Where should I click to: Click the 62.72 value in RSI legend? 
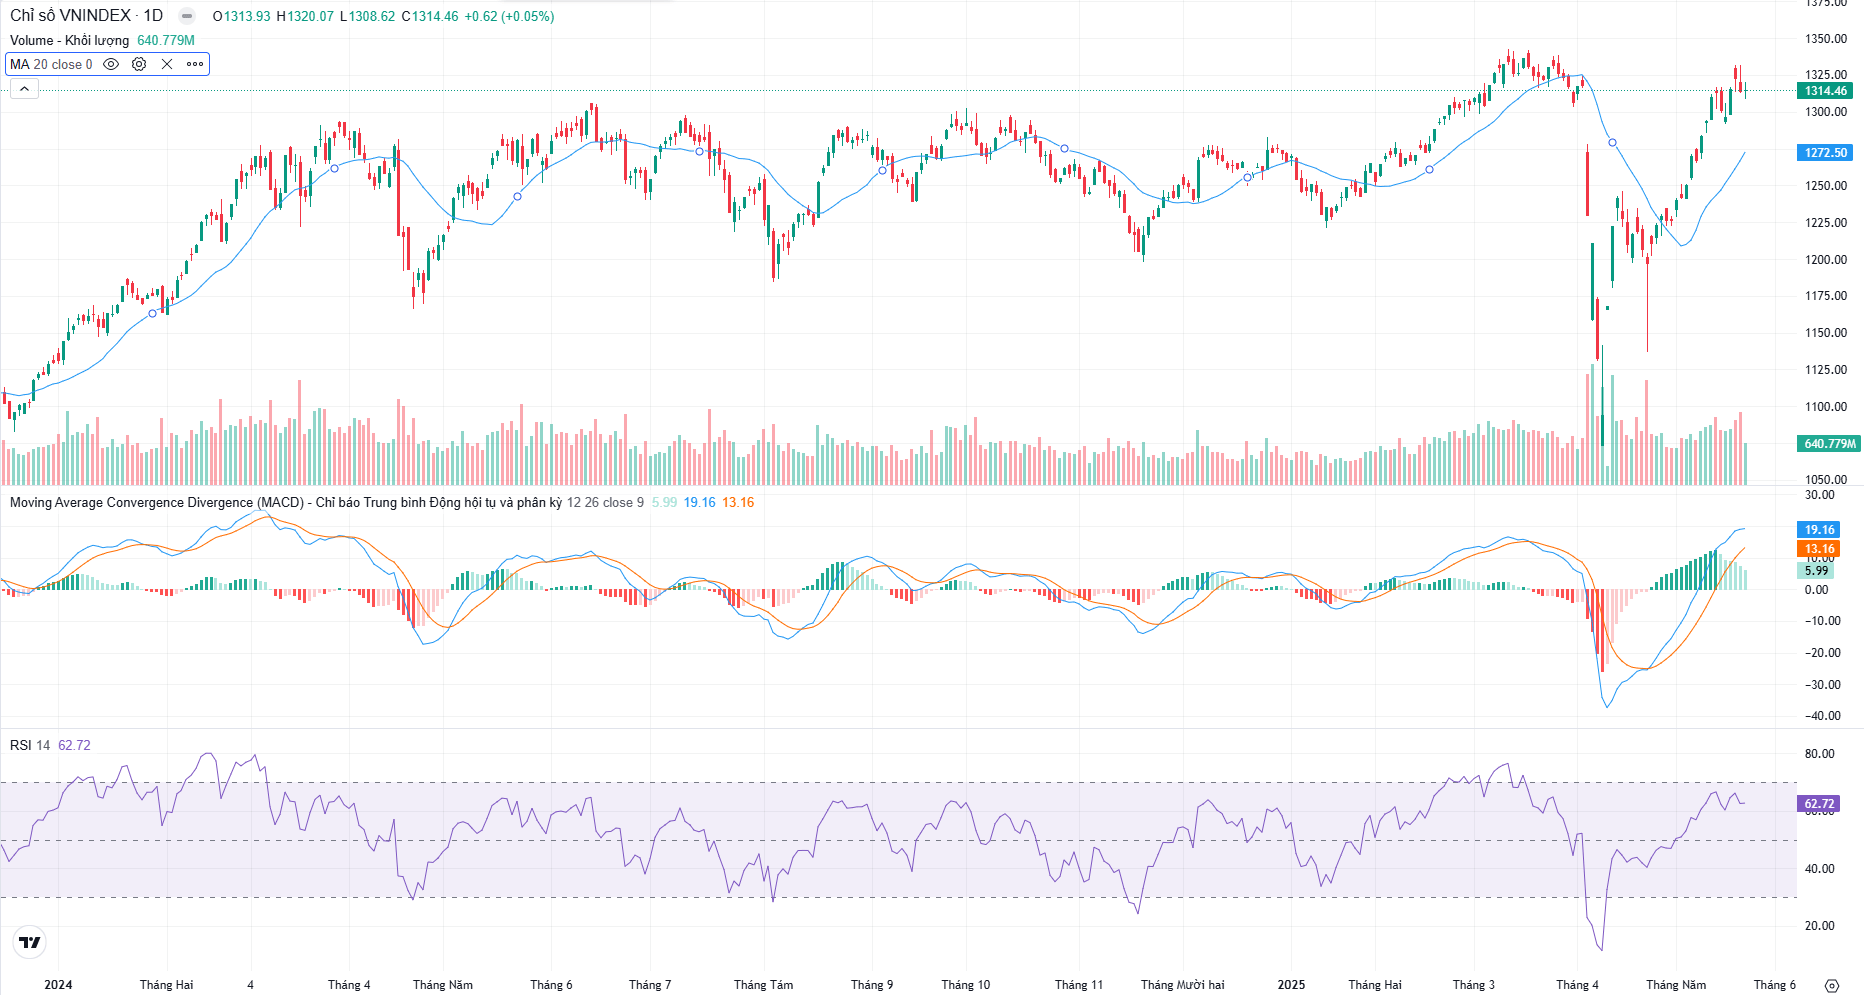(74, 745)
